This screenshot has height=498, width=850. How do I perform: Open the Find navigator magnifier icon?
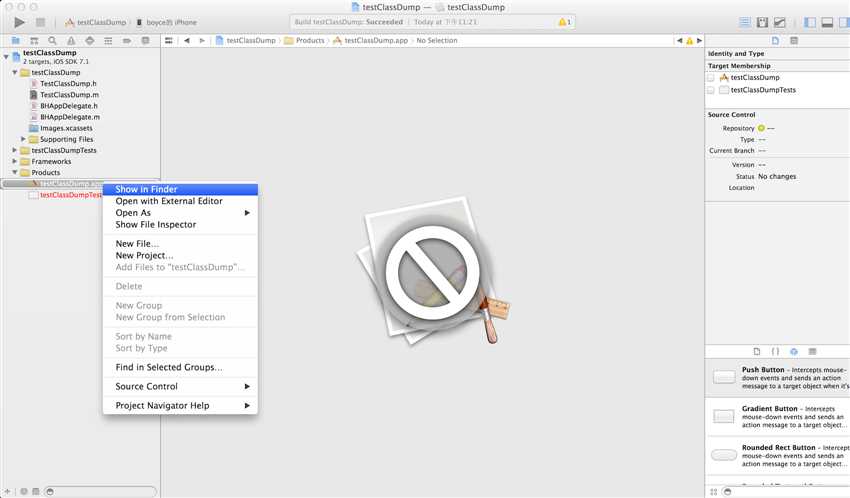pyautogui.click(x=53, y=41)
